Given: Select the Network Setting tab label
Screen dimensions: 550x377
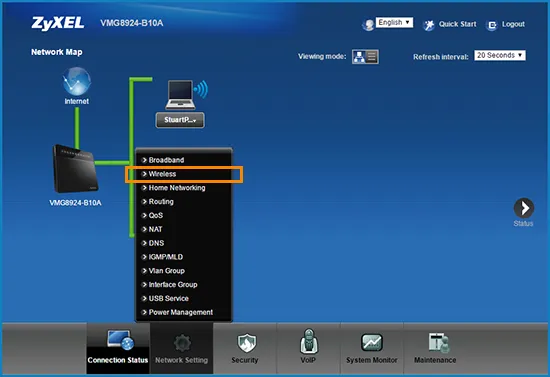Looking at the screenshot, I should [x=181, y=360].
